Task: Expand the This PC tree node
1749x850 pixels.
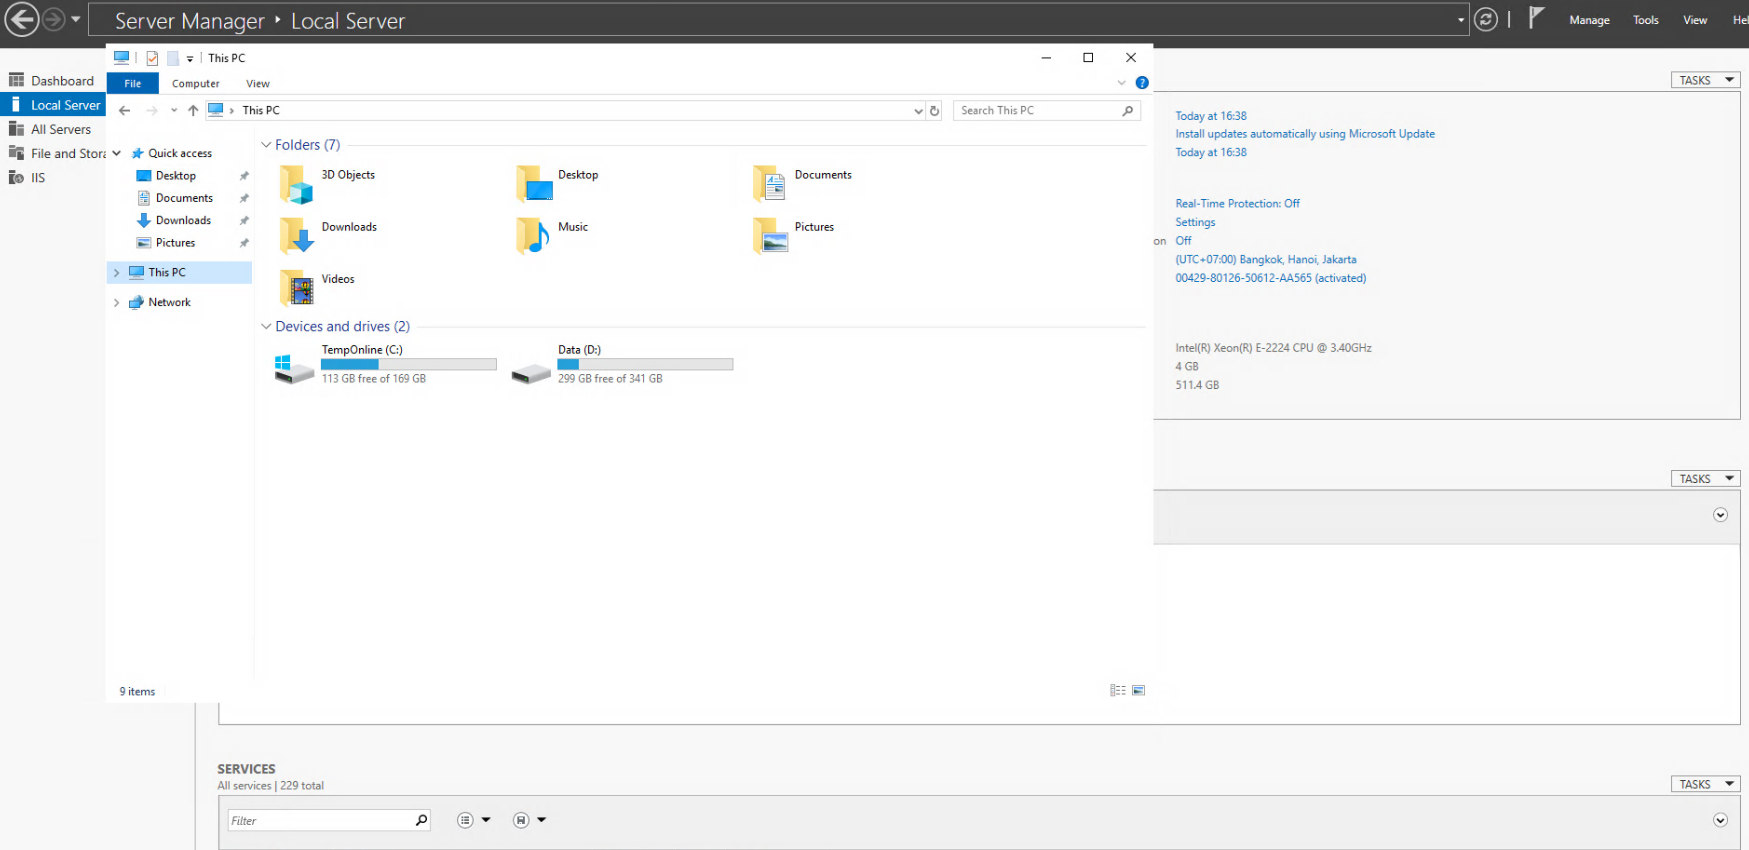Action: [x=117, y=273]
